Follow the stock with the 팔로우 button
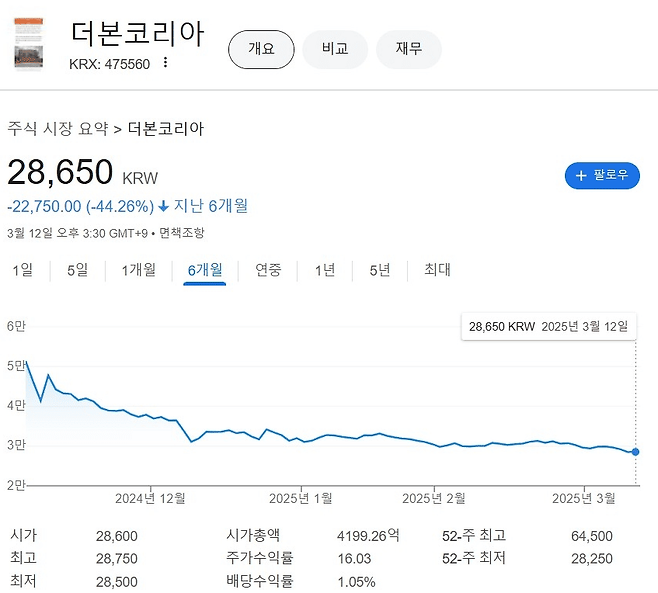 coord(602,175)
